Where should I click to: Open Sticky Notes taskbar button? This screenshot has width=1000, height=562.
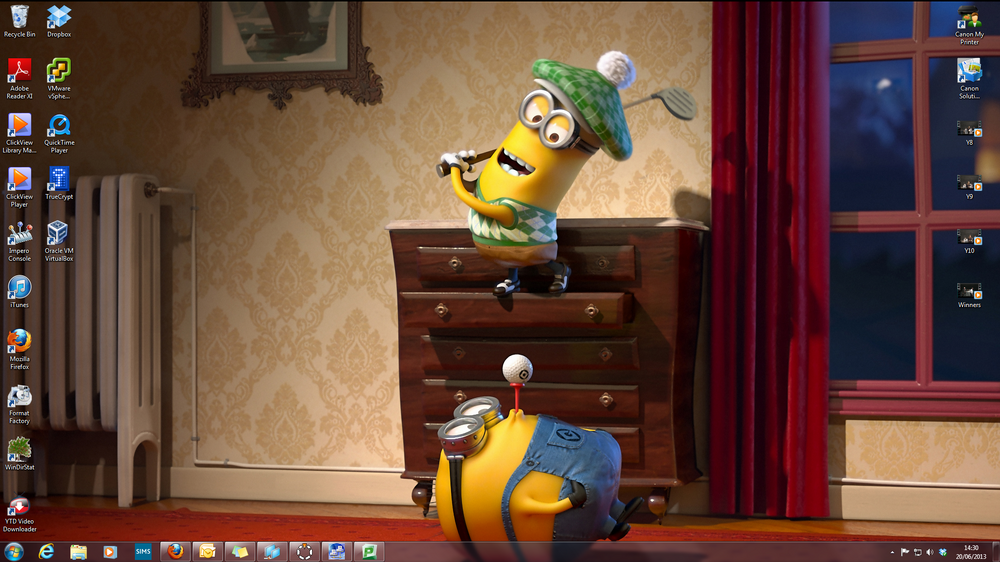tap(240, 552)
